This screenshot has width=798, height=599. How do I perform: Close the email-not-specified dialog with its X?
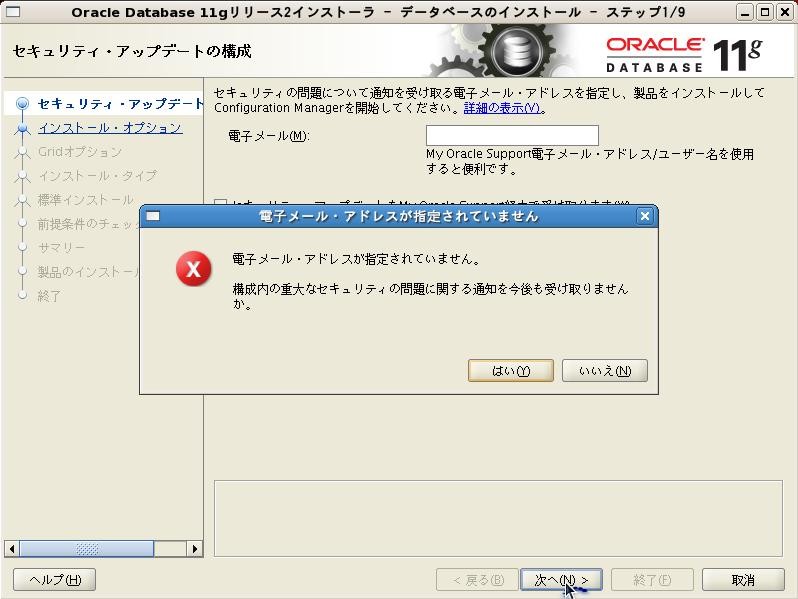click(645, 216)
